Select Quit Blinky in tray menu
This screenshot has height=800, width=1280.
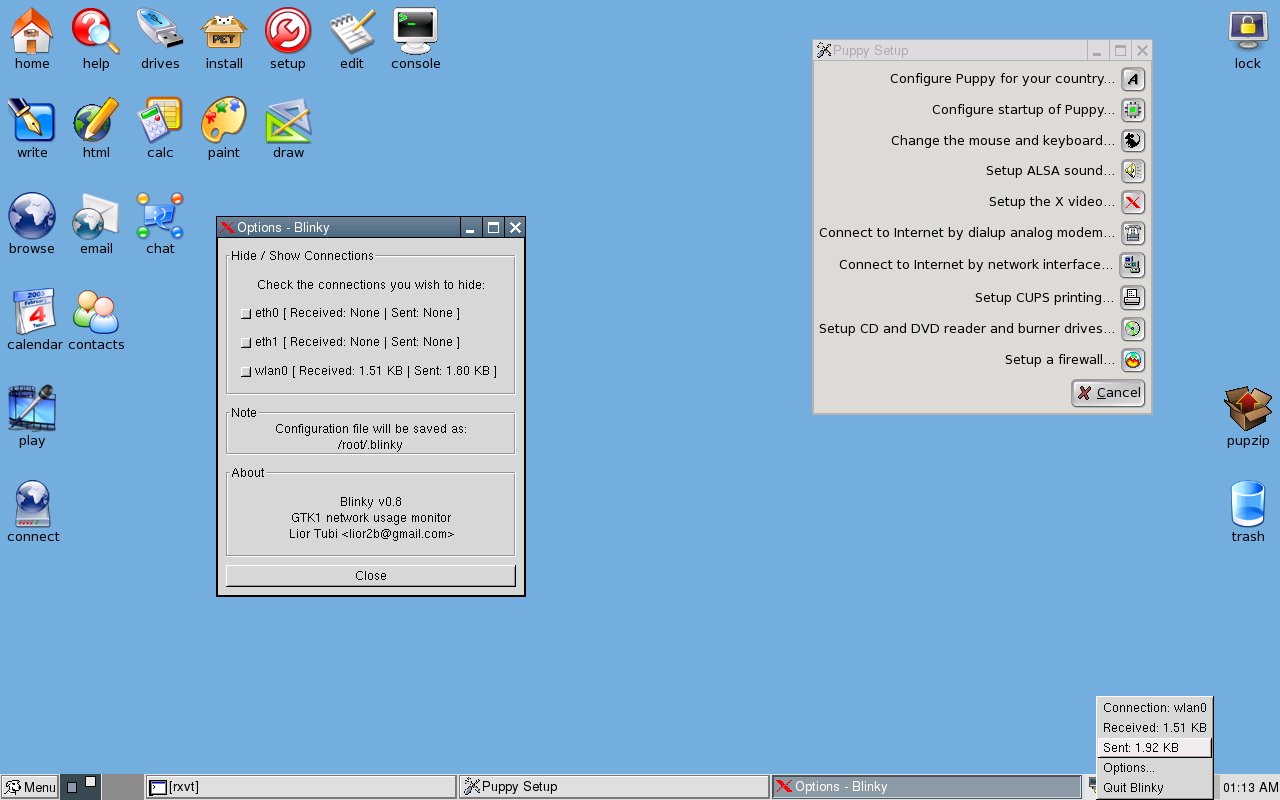click(1154, 788)
